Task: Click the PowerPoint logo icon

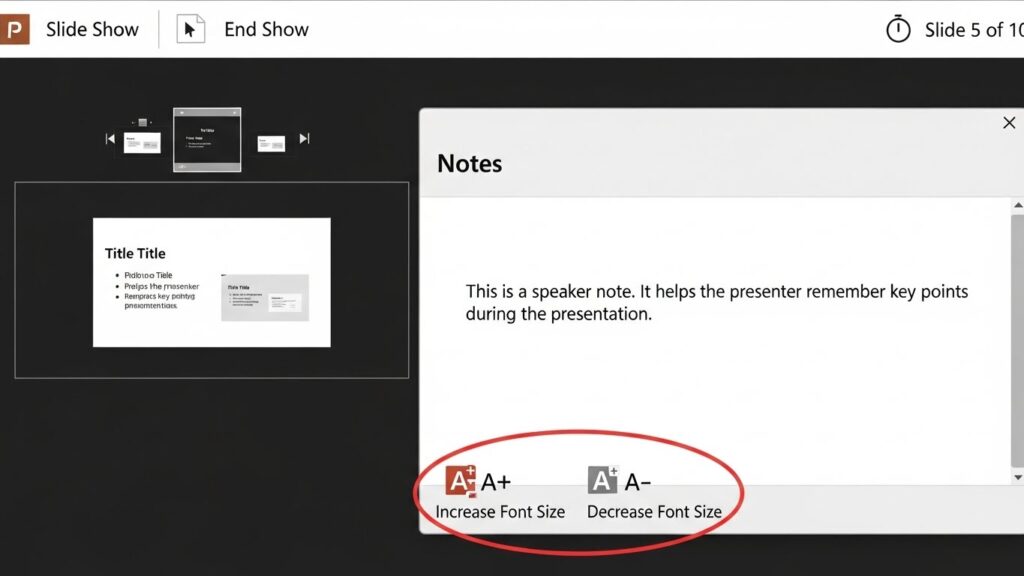Action: tap(16, 29)
